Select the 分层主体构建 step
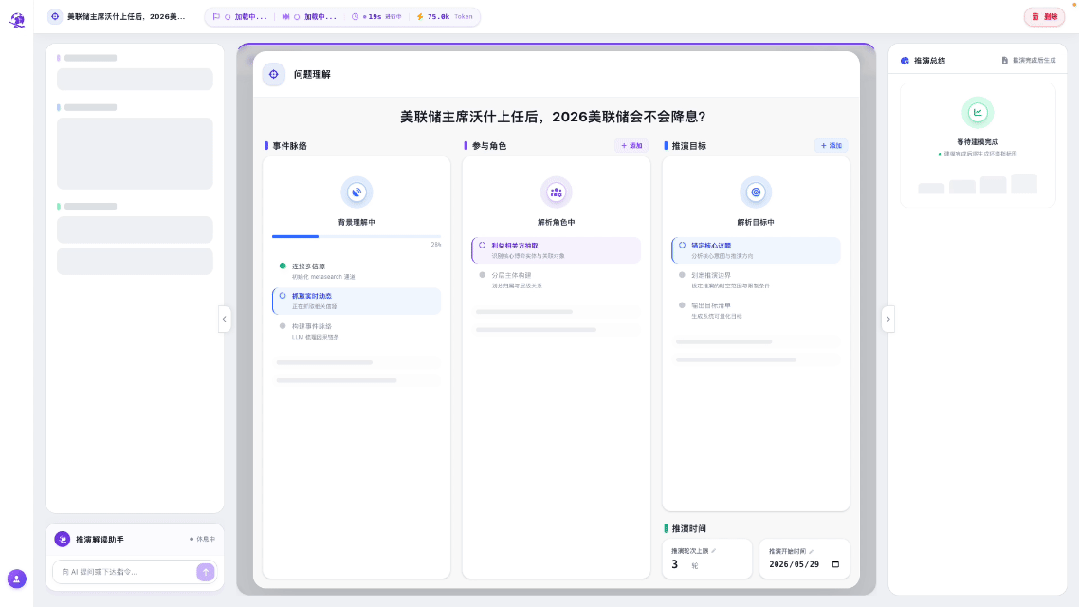This screenshot has width=1079, height=607. tap(556, 280)
